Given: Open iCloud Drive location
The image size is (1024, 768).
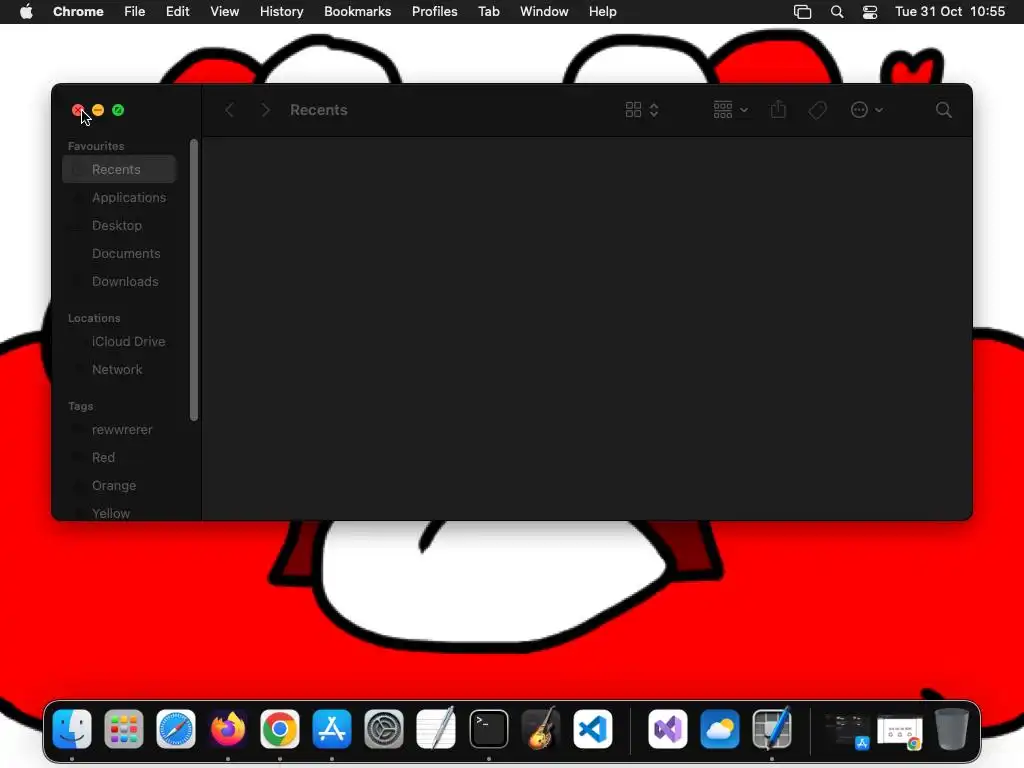Looking at the screenshot, I should click(119, 342).
